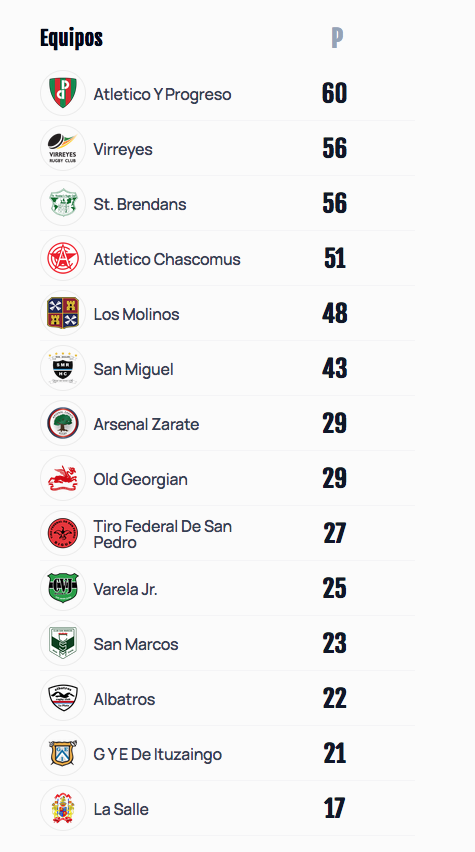Open the Virreyes team name link

click(x=123, y=149)
